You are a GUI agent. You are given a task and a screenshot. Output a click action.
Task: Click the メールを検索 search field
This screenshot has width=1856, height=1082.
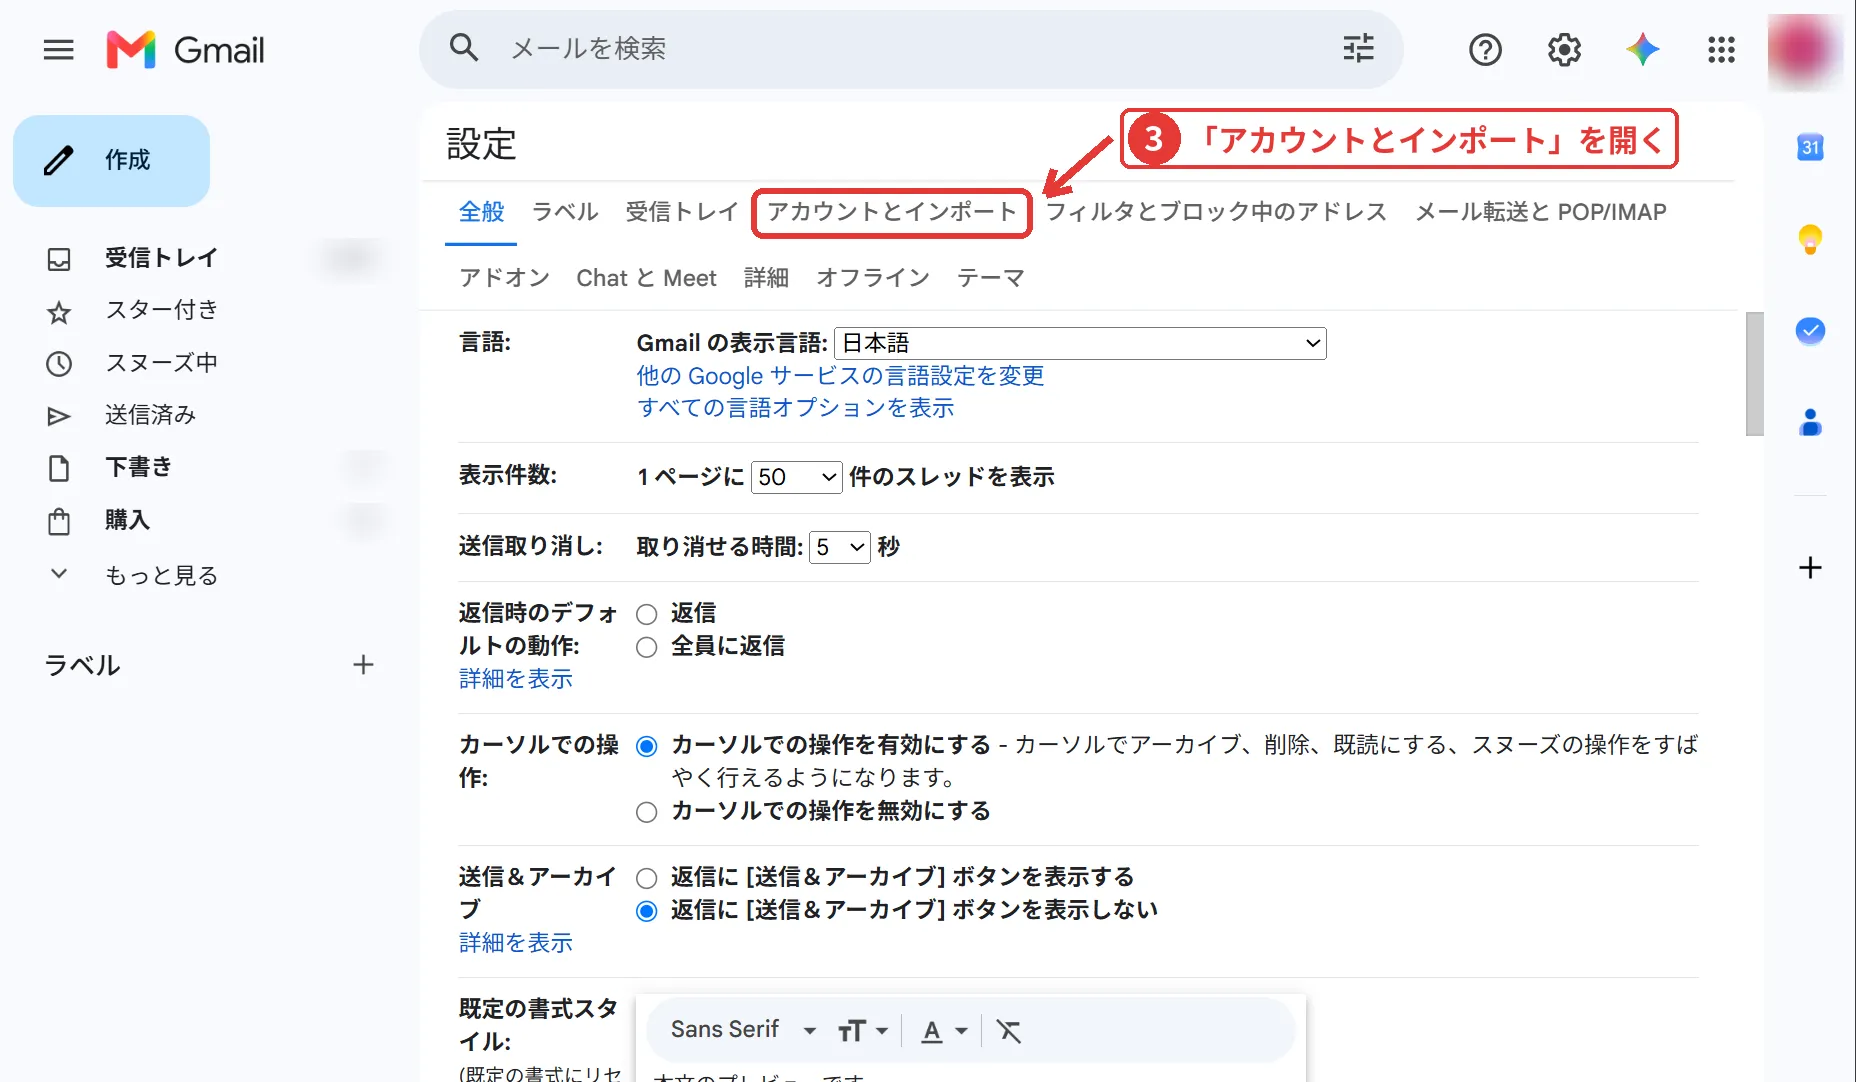(910, 48)
